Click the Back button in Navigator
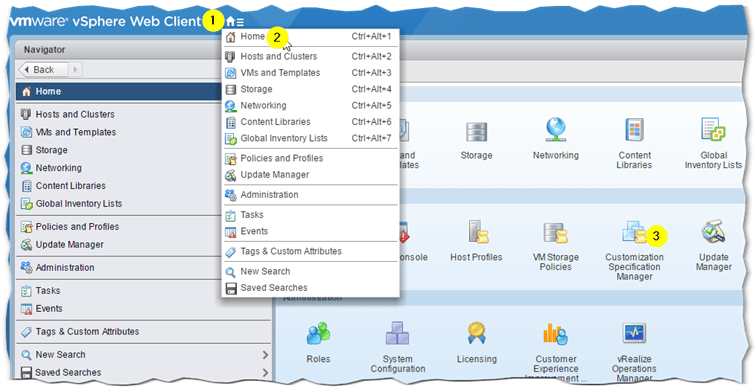The image size is (756, 392). point(43,70)
